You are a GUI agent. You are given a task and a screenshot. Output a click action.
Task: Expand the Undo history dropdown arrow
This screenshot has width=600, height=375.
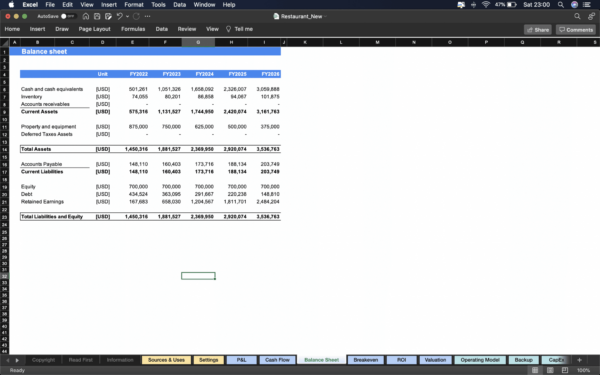(127, 16)
